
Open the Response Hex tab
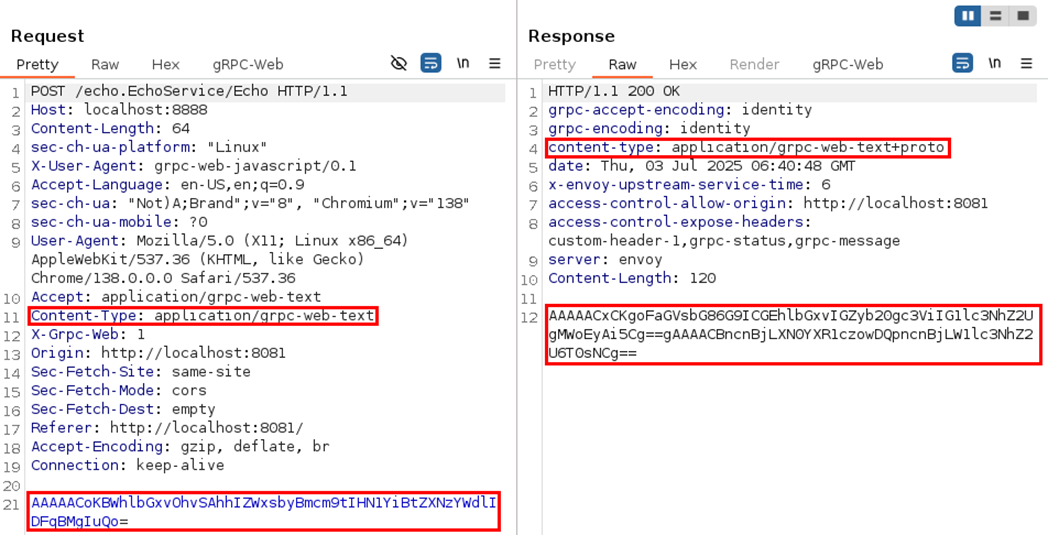tap(683, 64)
